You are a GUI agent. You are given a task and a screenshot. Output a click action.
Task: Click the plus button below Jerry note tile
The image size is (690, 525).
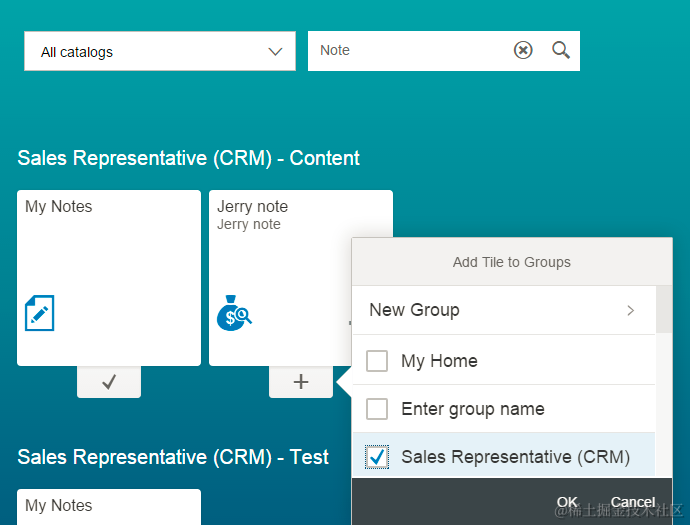[x=301, y=382]
